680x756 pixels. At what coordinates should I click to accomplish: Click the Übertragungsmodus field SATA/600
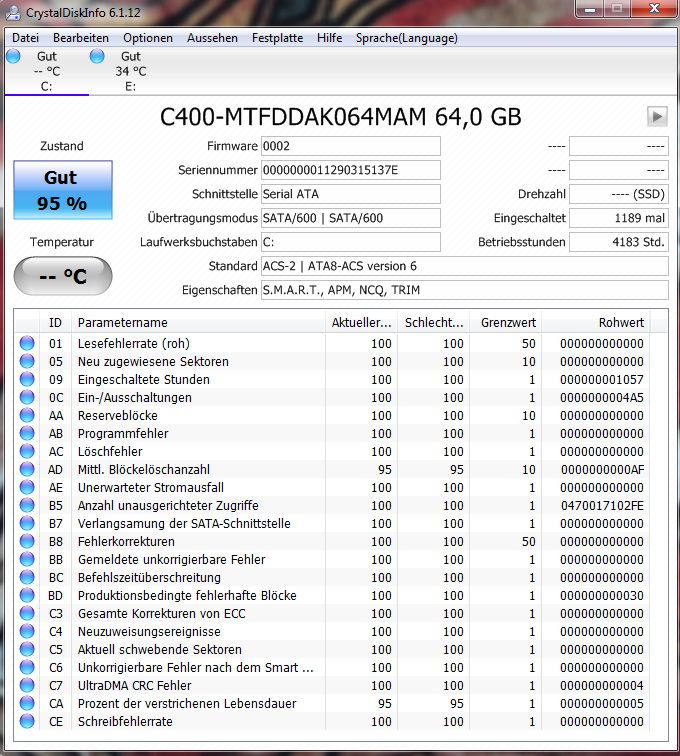(x=351, y=218)
